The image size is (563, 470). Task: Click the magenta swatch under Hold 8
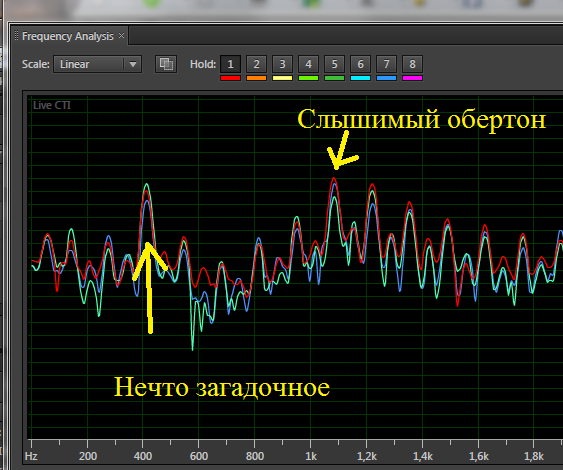(x=412, y=78)
